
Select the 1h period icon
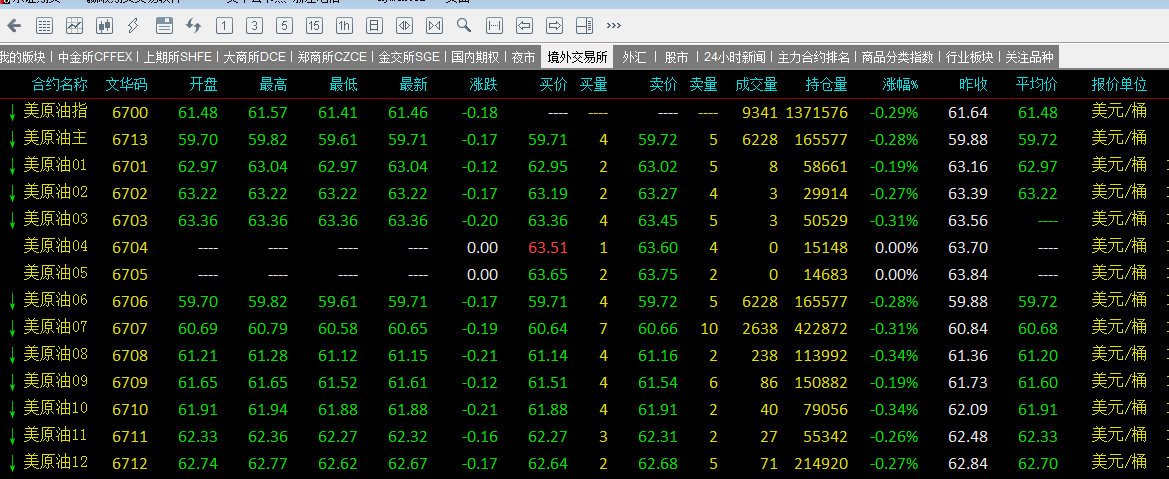coord(344,26)
